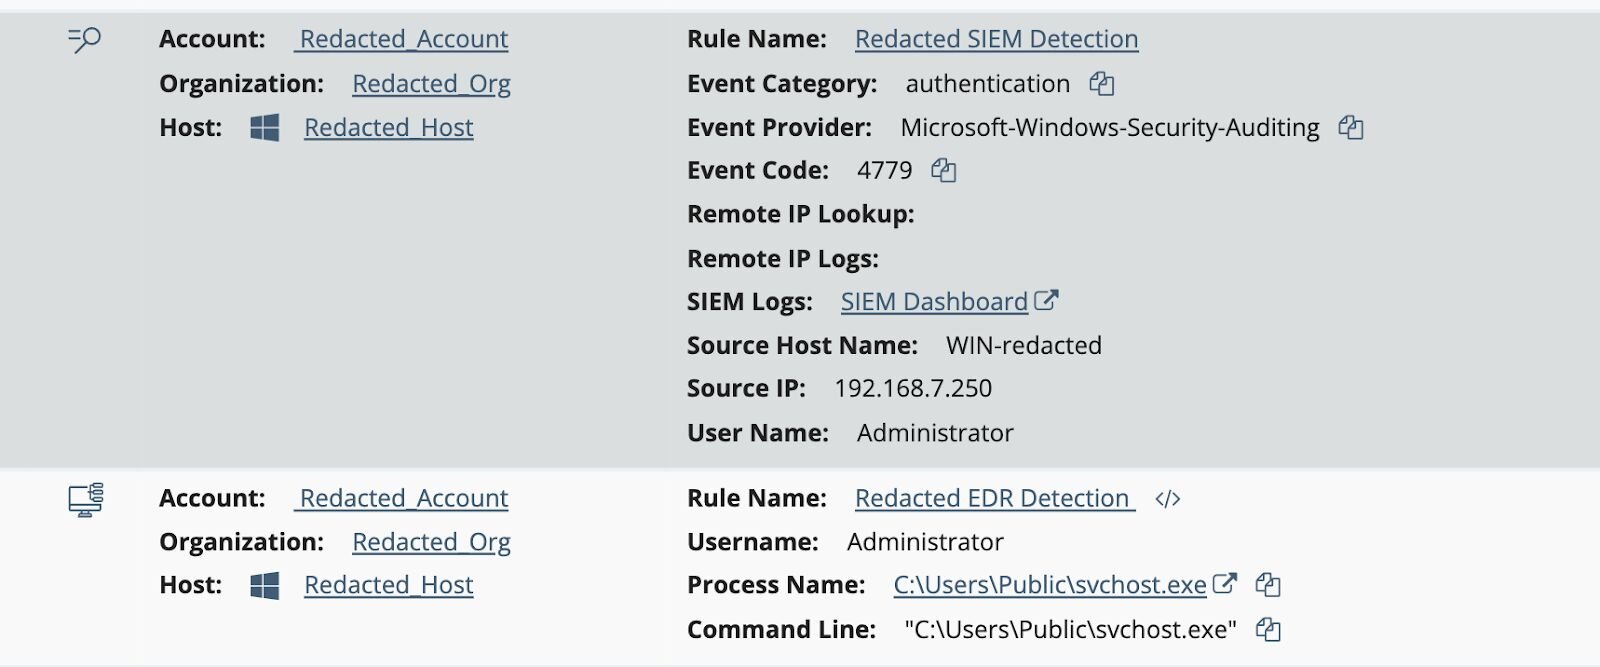Copy the Event Provider value
1600x667 pixels.
pos(1351,128)
